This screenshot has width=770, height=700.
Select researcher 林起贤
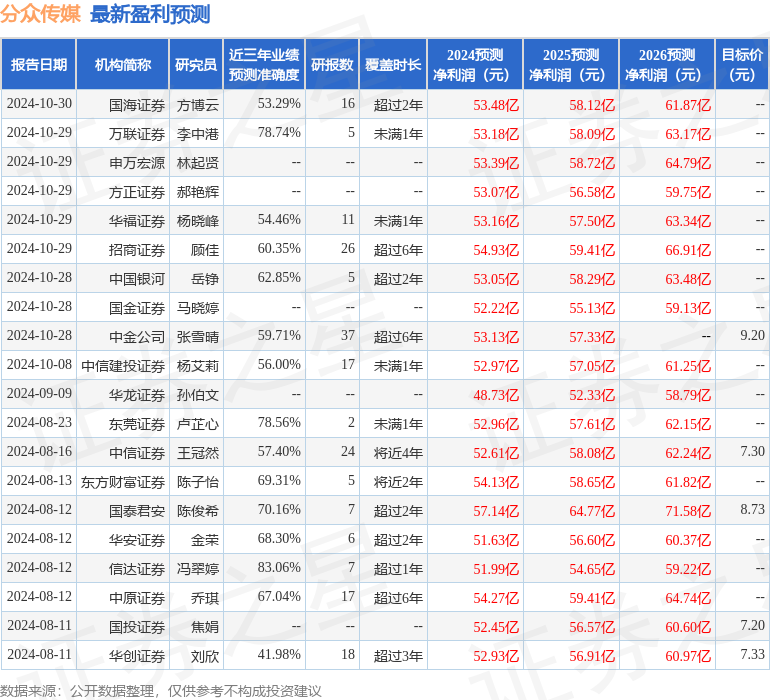tap(198, 163)
